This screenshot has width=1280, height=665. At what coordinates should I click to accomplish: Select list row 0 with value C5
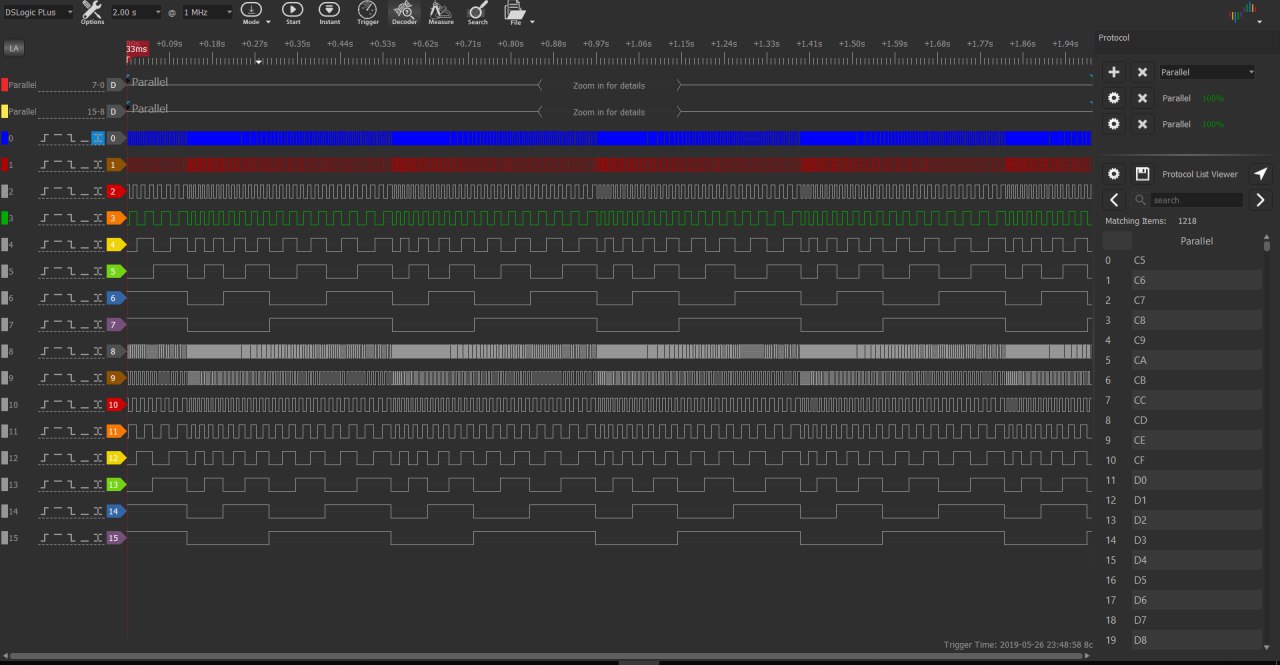1182,260
